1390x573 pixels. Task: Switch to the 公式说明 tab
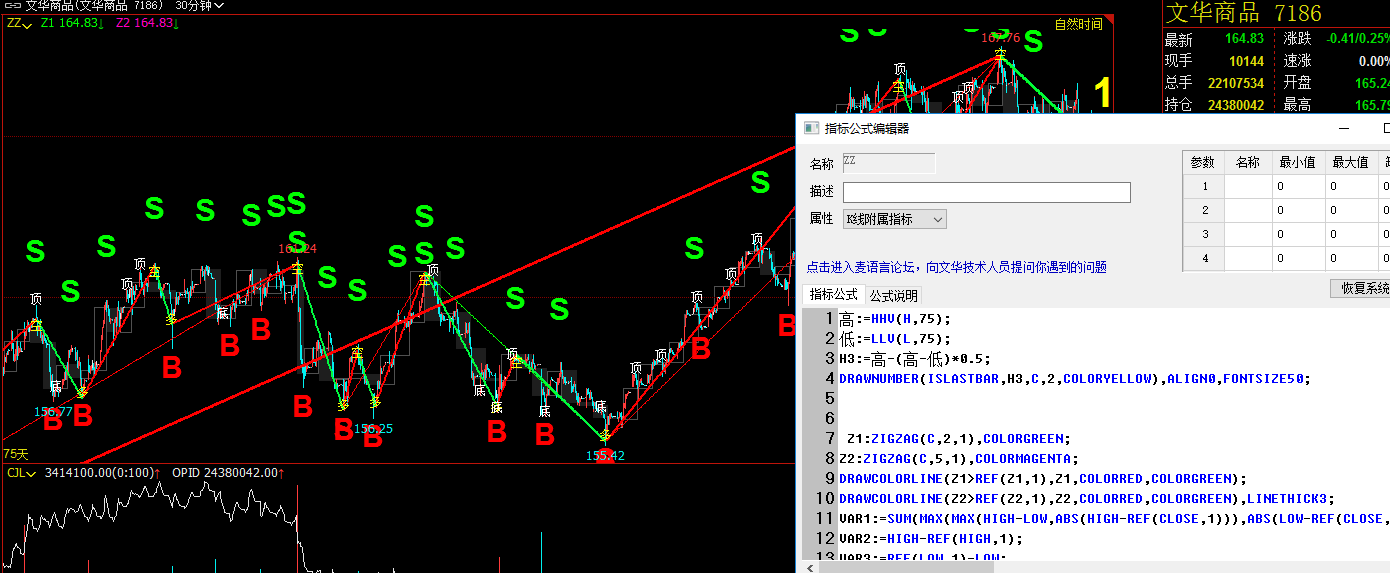(x=893, y=296)
